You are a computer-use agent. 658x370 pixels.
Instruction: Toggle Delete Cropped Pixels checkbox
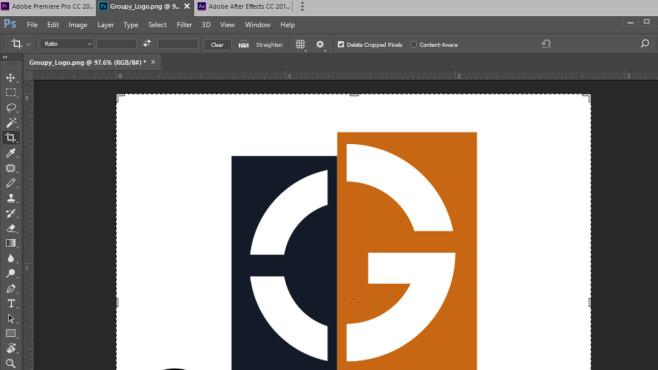click(x=341, y=44)
